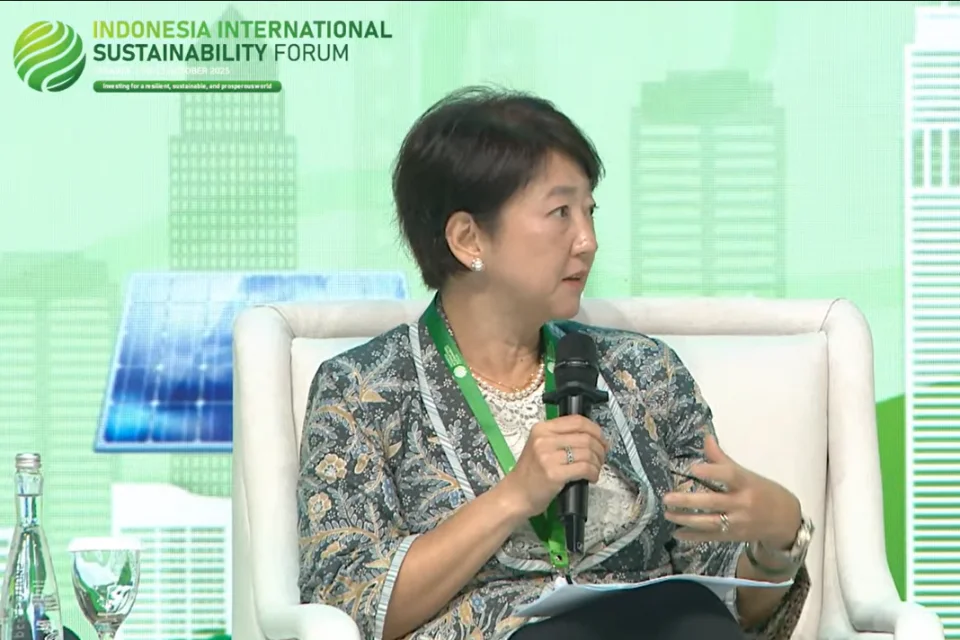Click the green tagline banner below the title
960x640 pixels.
point(187,87)
